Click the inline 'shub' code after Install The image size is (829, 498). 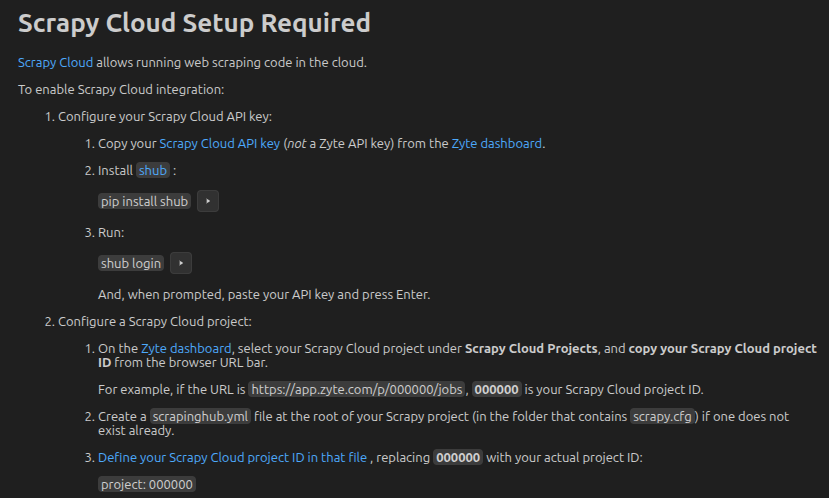click(153, 171)
